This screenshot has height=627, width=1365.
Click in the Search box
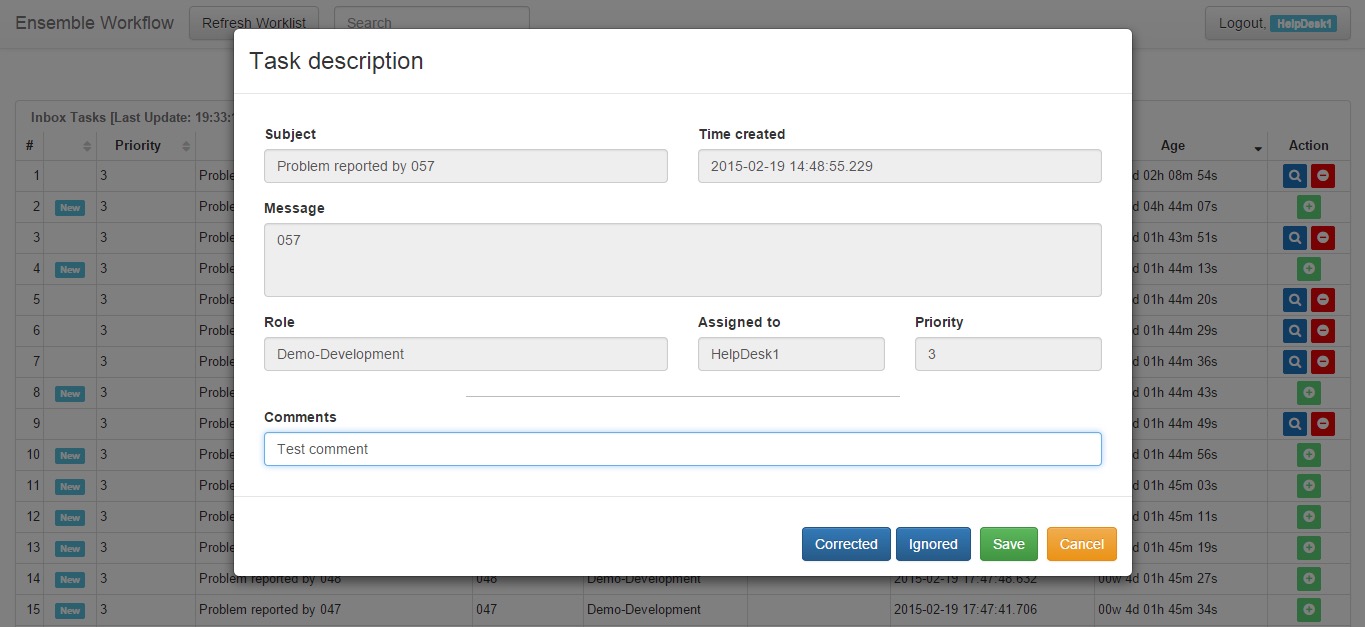(431, 22)
